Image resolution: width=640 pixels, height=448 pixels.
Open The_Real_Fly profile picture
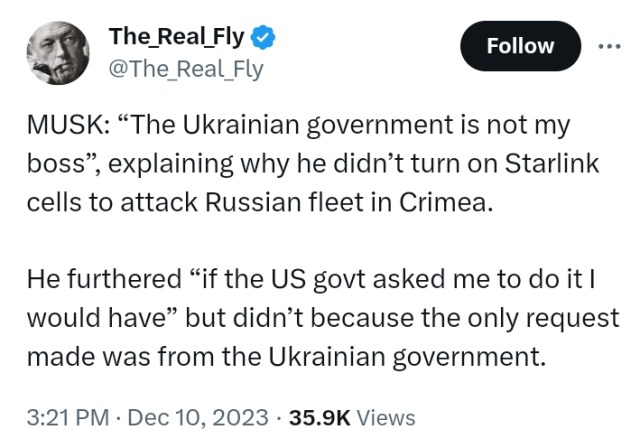[58, 53]
